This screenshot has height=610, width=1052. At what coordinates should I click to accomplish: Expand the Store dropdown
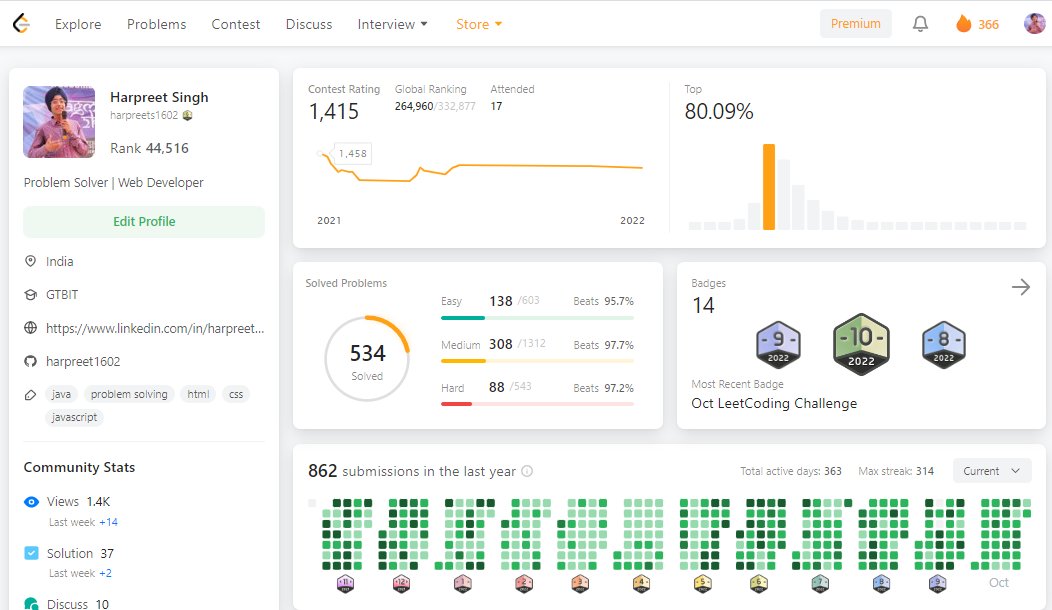479,24
